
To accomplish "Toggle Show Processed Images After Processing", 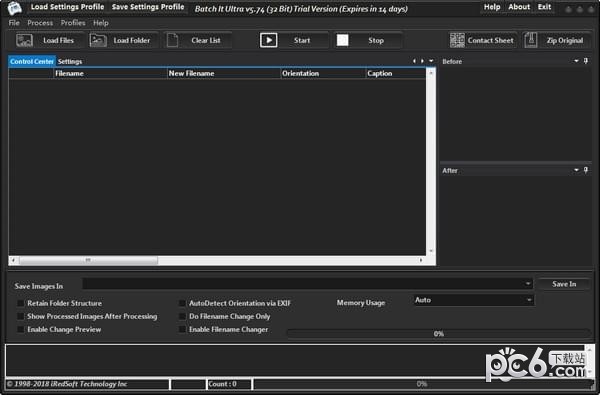I will (20, 316).
